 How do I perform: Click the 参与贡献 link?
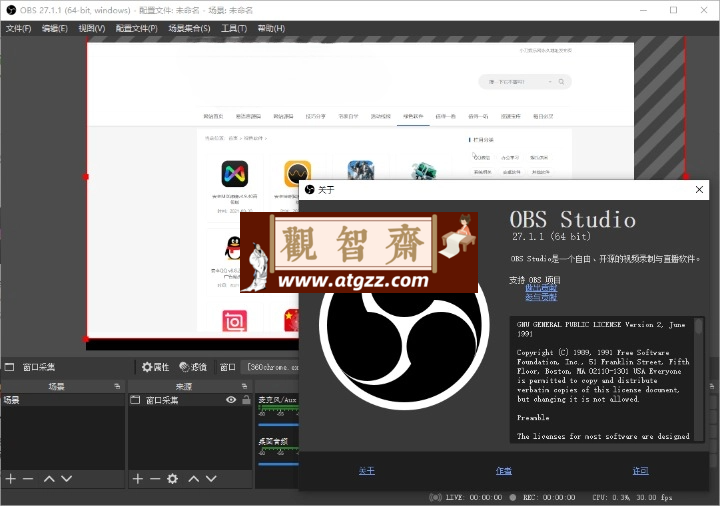click(541, 297)
